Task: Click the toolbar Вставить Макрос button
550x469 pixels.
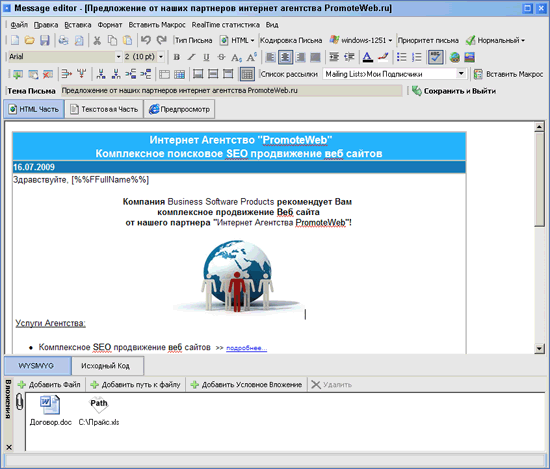Action: pyautogui.click(x=508, y=74)
